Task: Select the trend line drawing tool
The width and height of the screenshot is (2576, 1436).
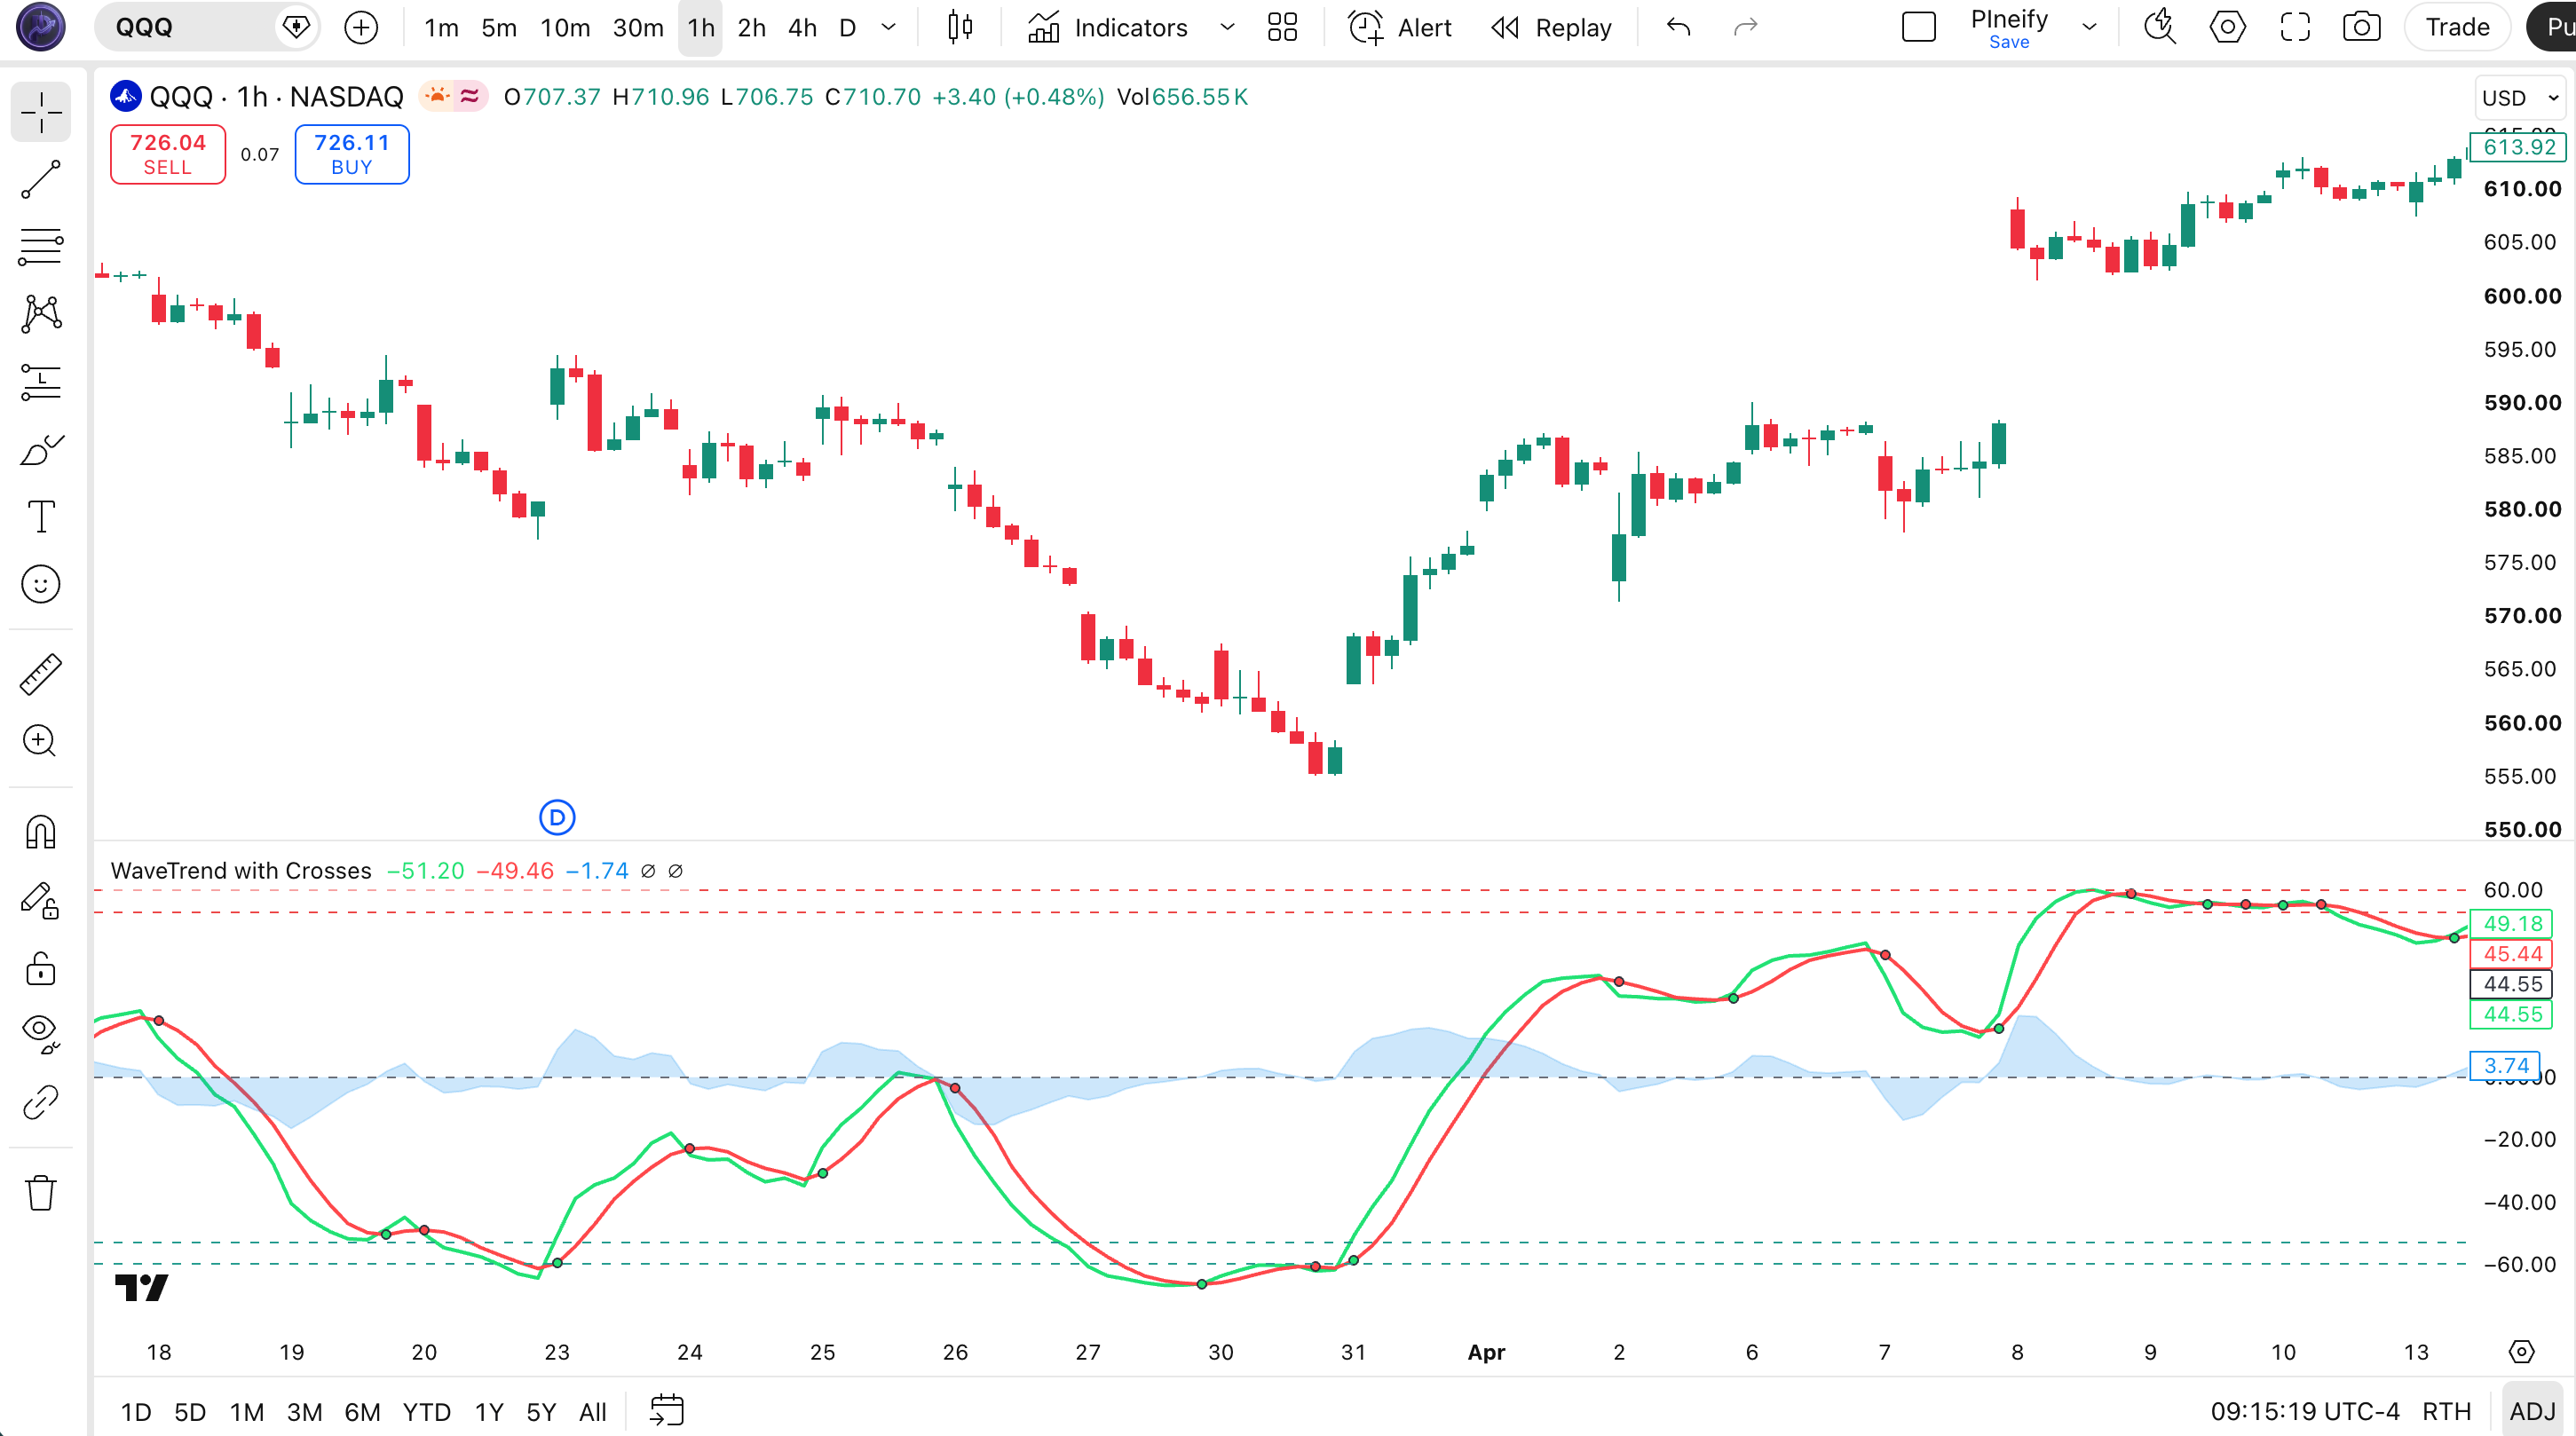Action: (x=41, y=179)
